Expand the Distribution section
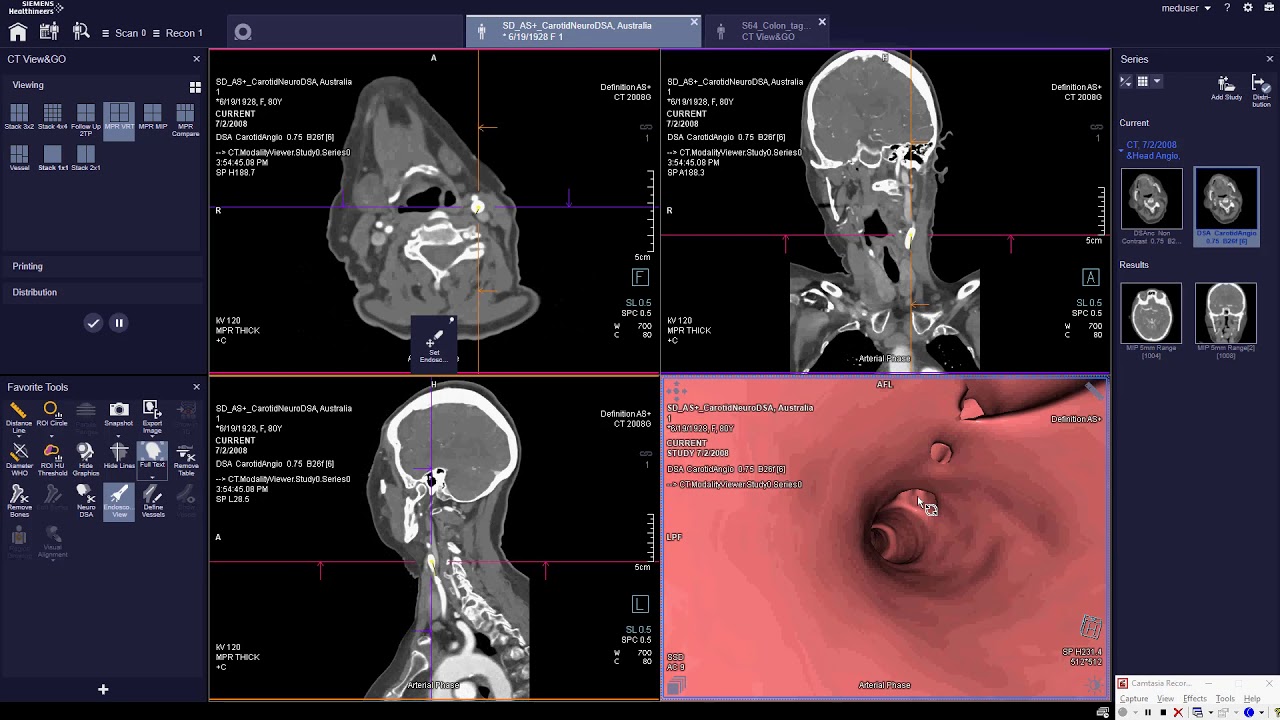The height and width of the screenshot is (720, 1280). coord(104,292)
